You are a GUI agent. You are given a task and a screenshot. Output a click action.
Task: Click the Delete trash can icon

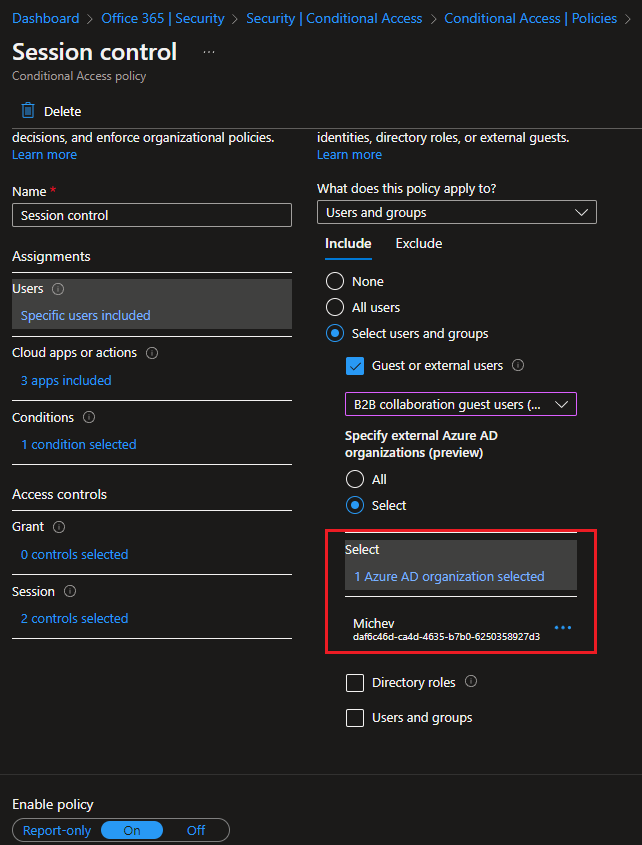click(27, 110)
